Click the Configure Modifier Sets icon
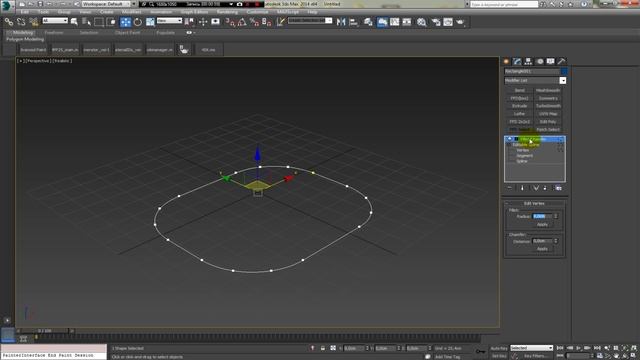Viewport: 640px width, 360px height. 558,188
